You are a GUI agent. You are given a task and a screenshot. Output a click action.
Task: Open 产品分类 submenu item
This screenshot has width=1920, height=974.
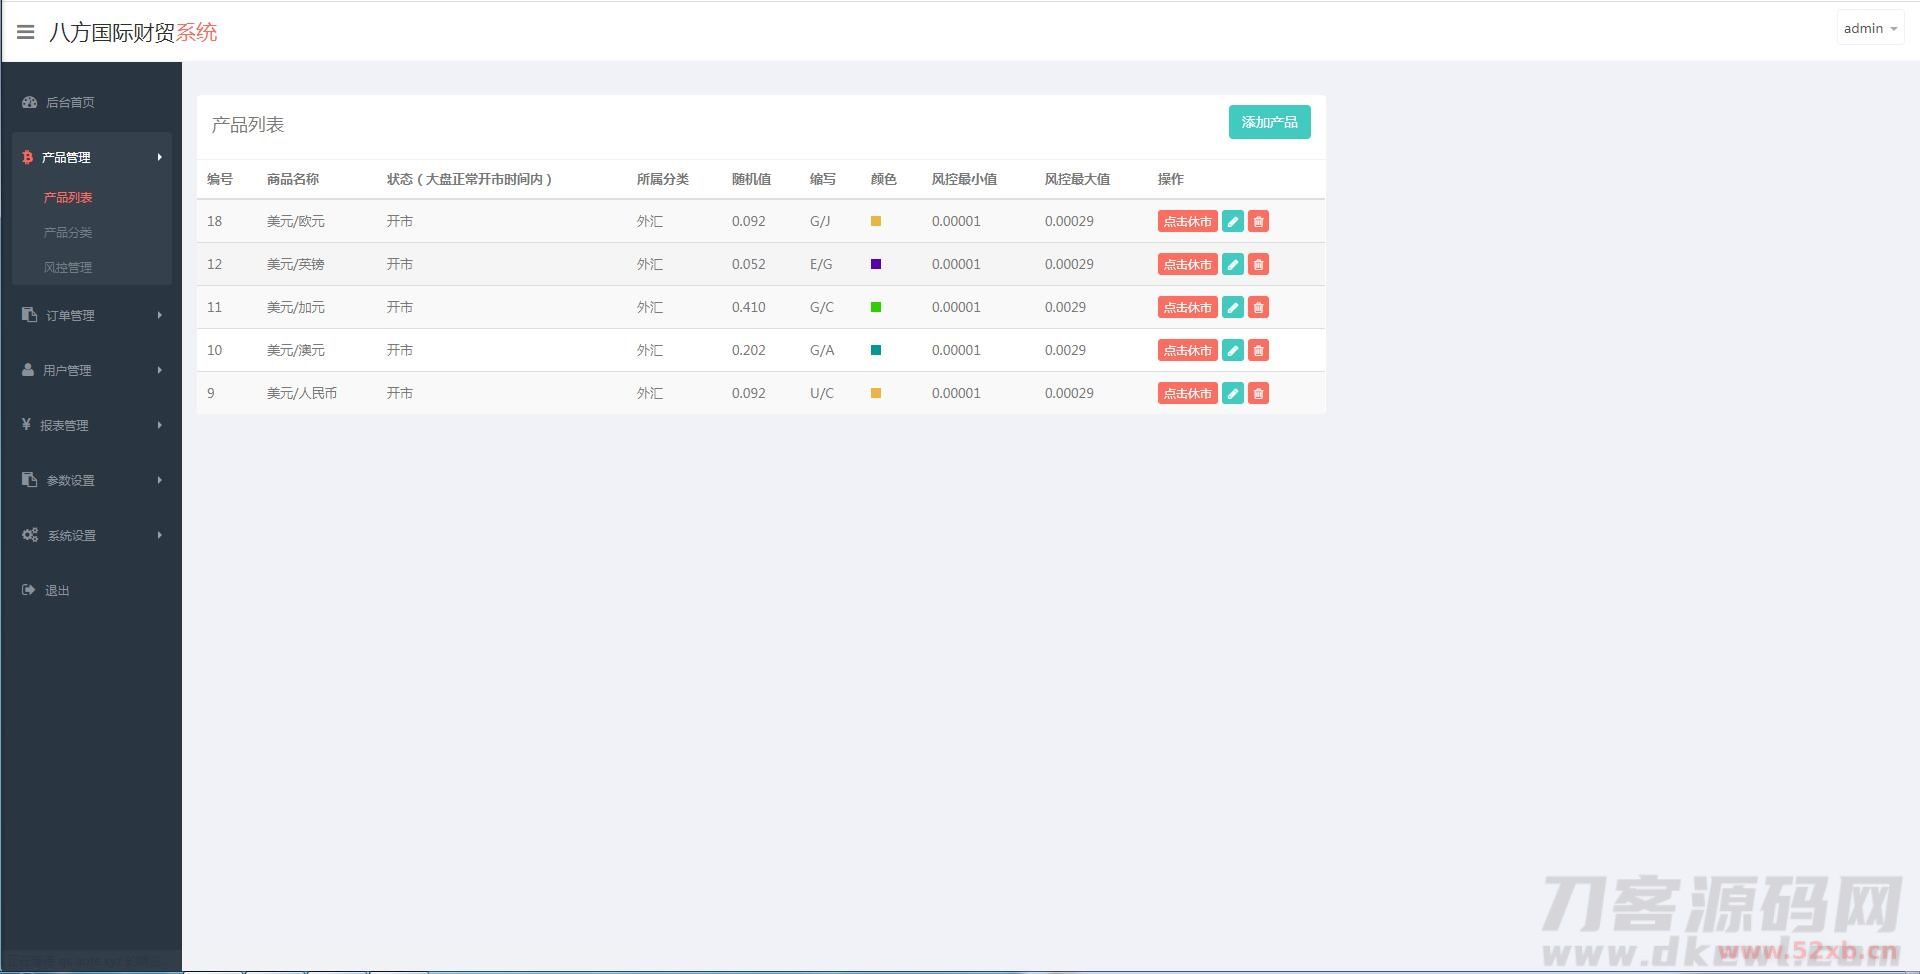click(68, 232)
